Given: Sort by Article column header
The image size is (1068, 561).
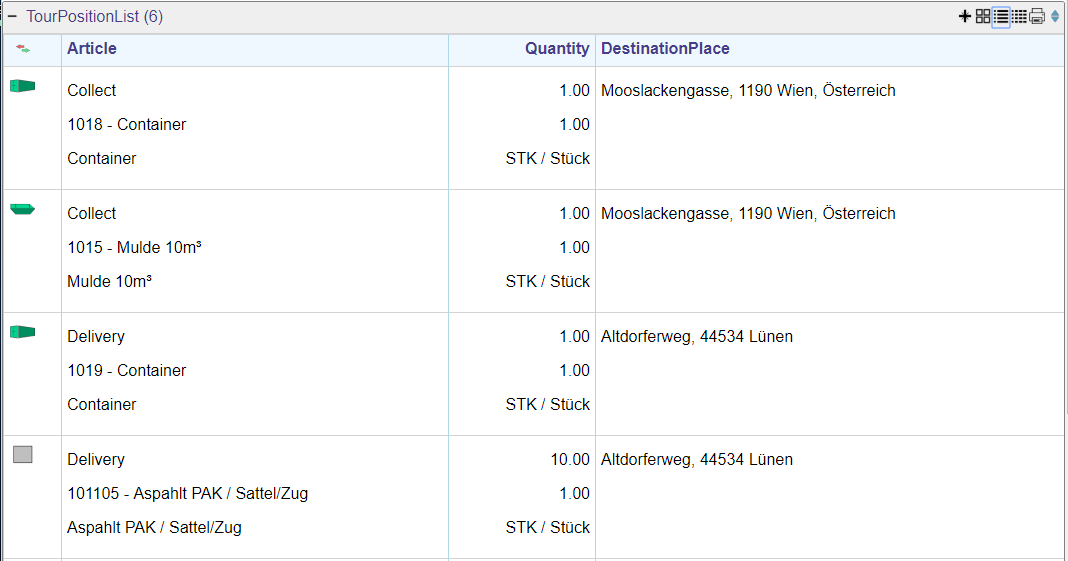Looking at the screenshot, I should pyautogui.click(x=92, y=48).
